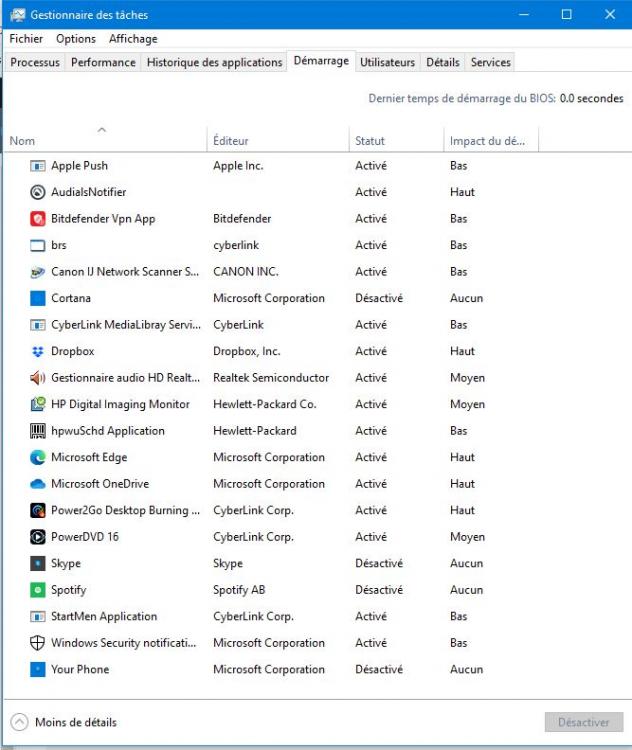This screenshot has height=750, width=632.
Task: Click the CANON INC. publisher cell
Action: pos(246,272)
